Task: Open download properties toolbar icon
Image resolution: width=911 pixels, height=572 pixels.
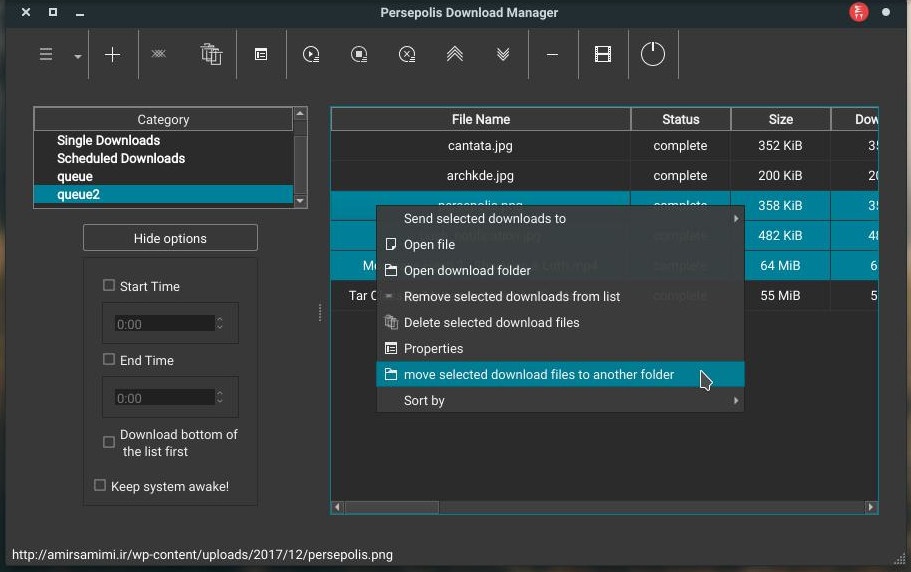Action: pyautogui.click(x=261, y=55)
